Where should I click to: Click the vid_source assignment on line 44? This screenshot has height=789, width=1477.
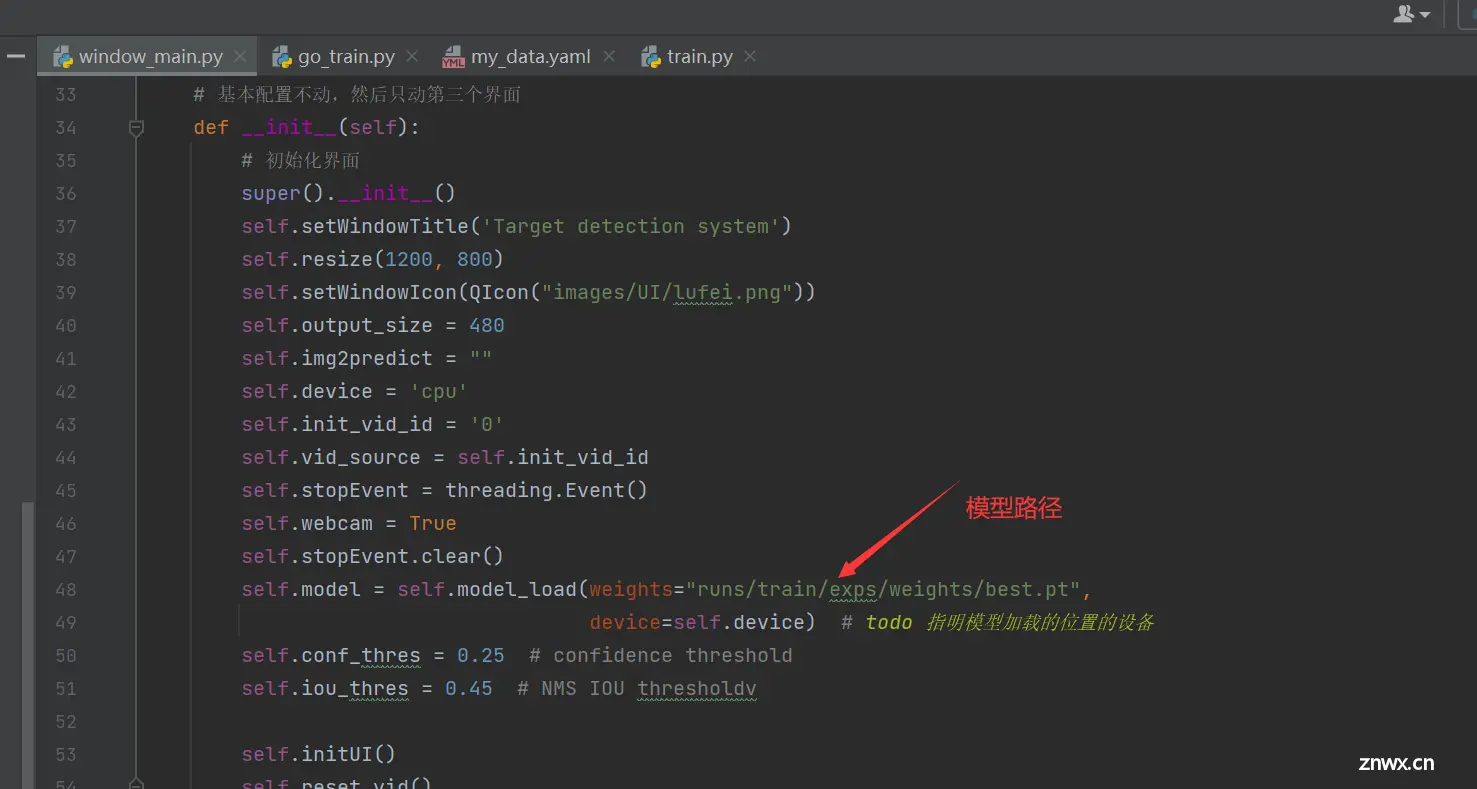[x=445, y=457]
